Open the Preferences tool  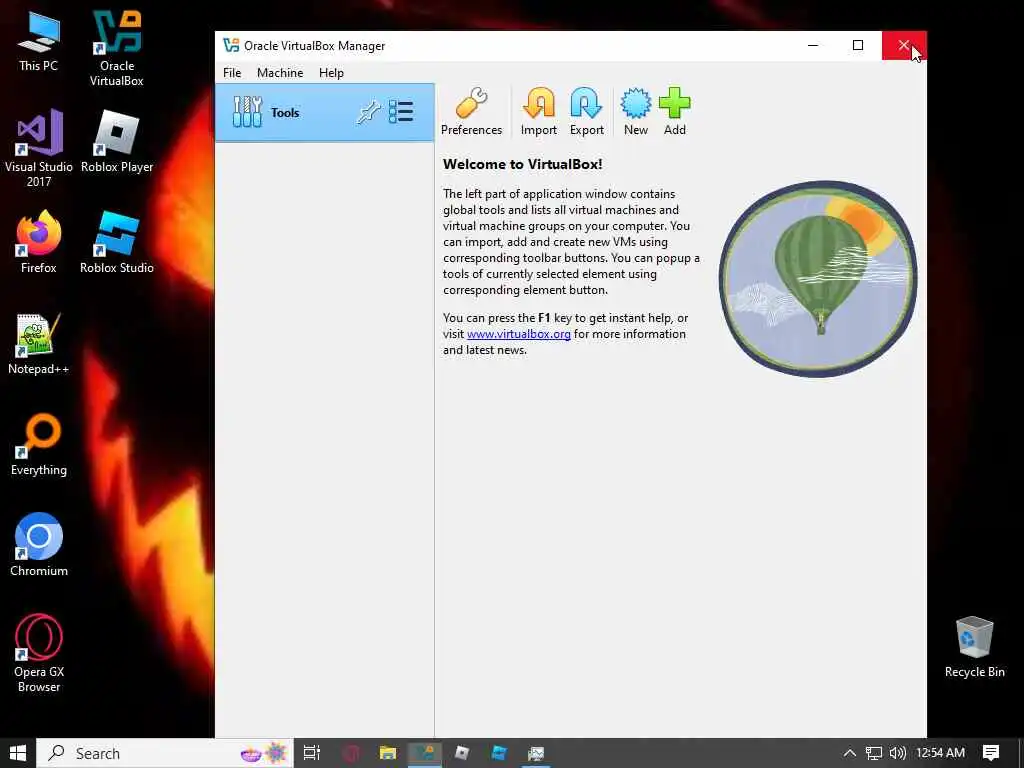(471, 112)
